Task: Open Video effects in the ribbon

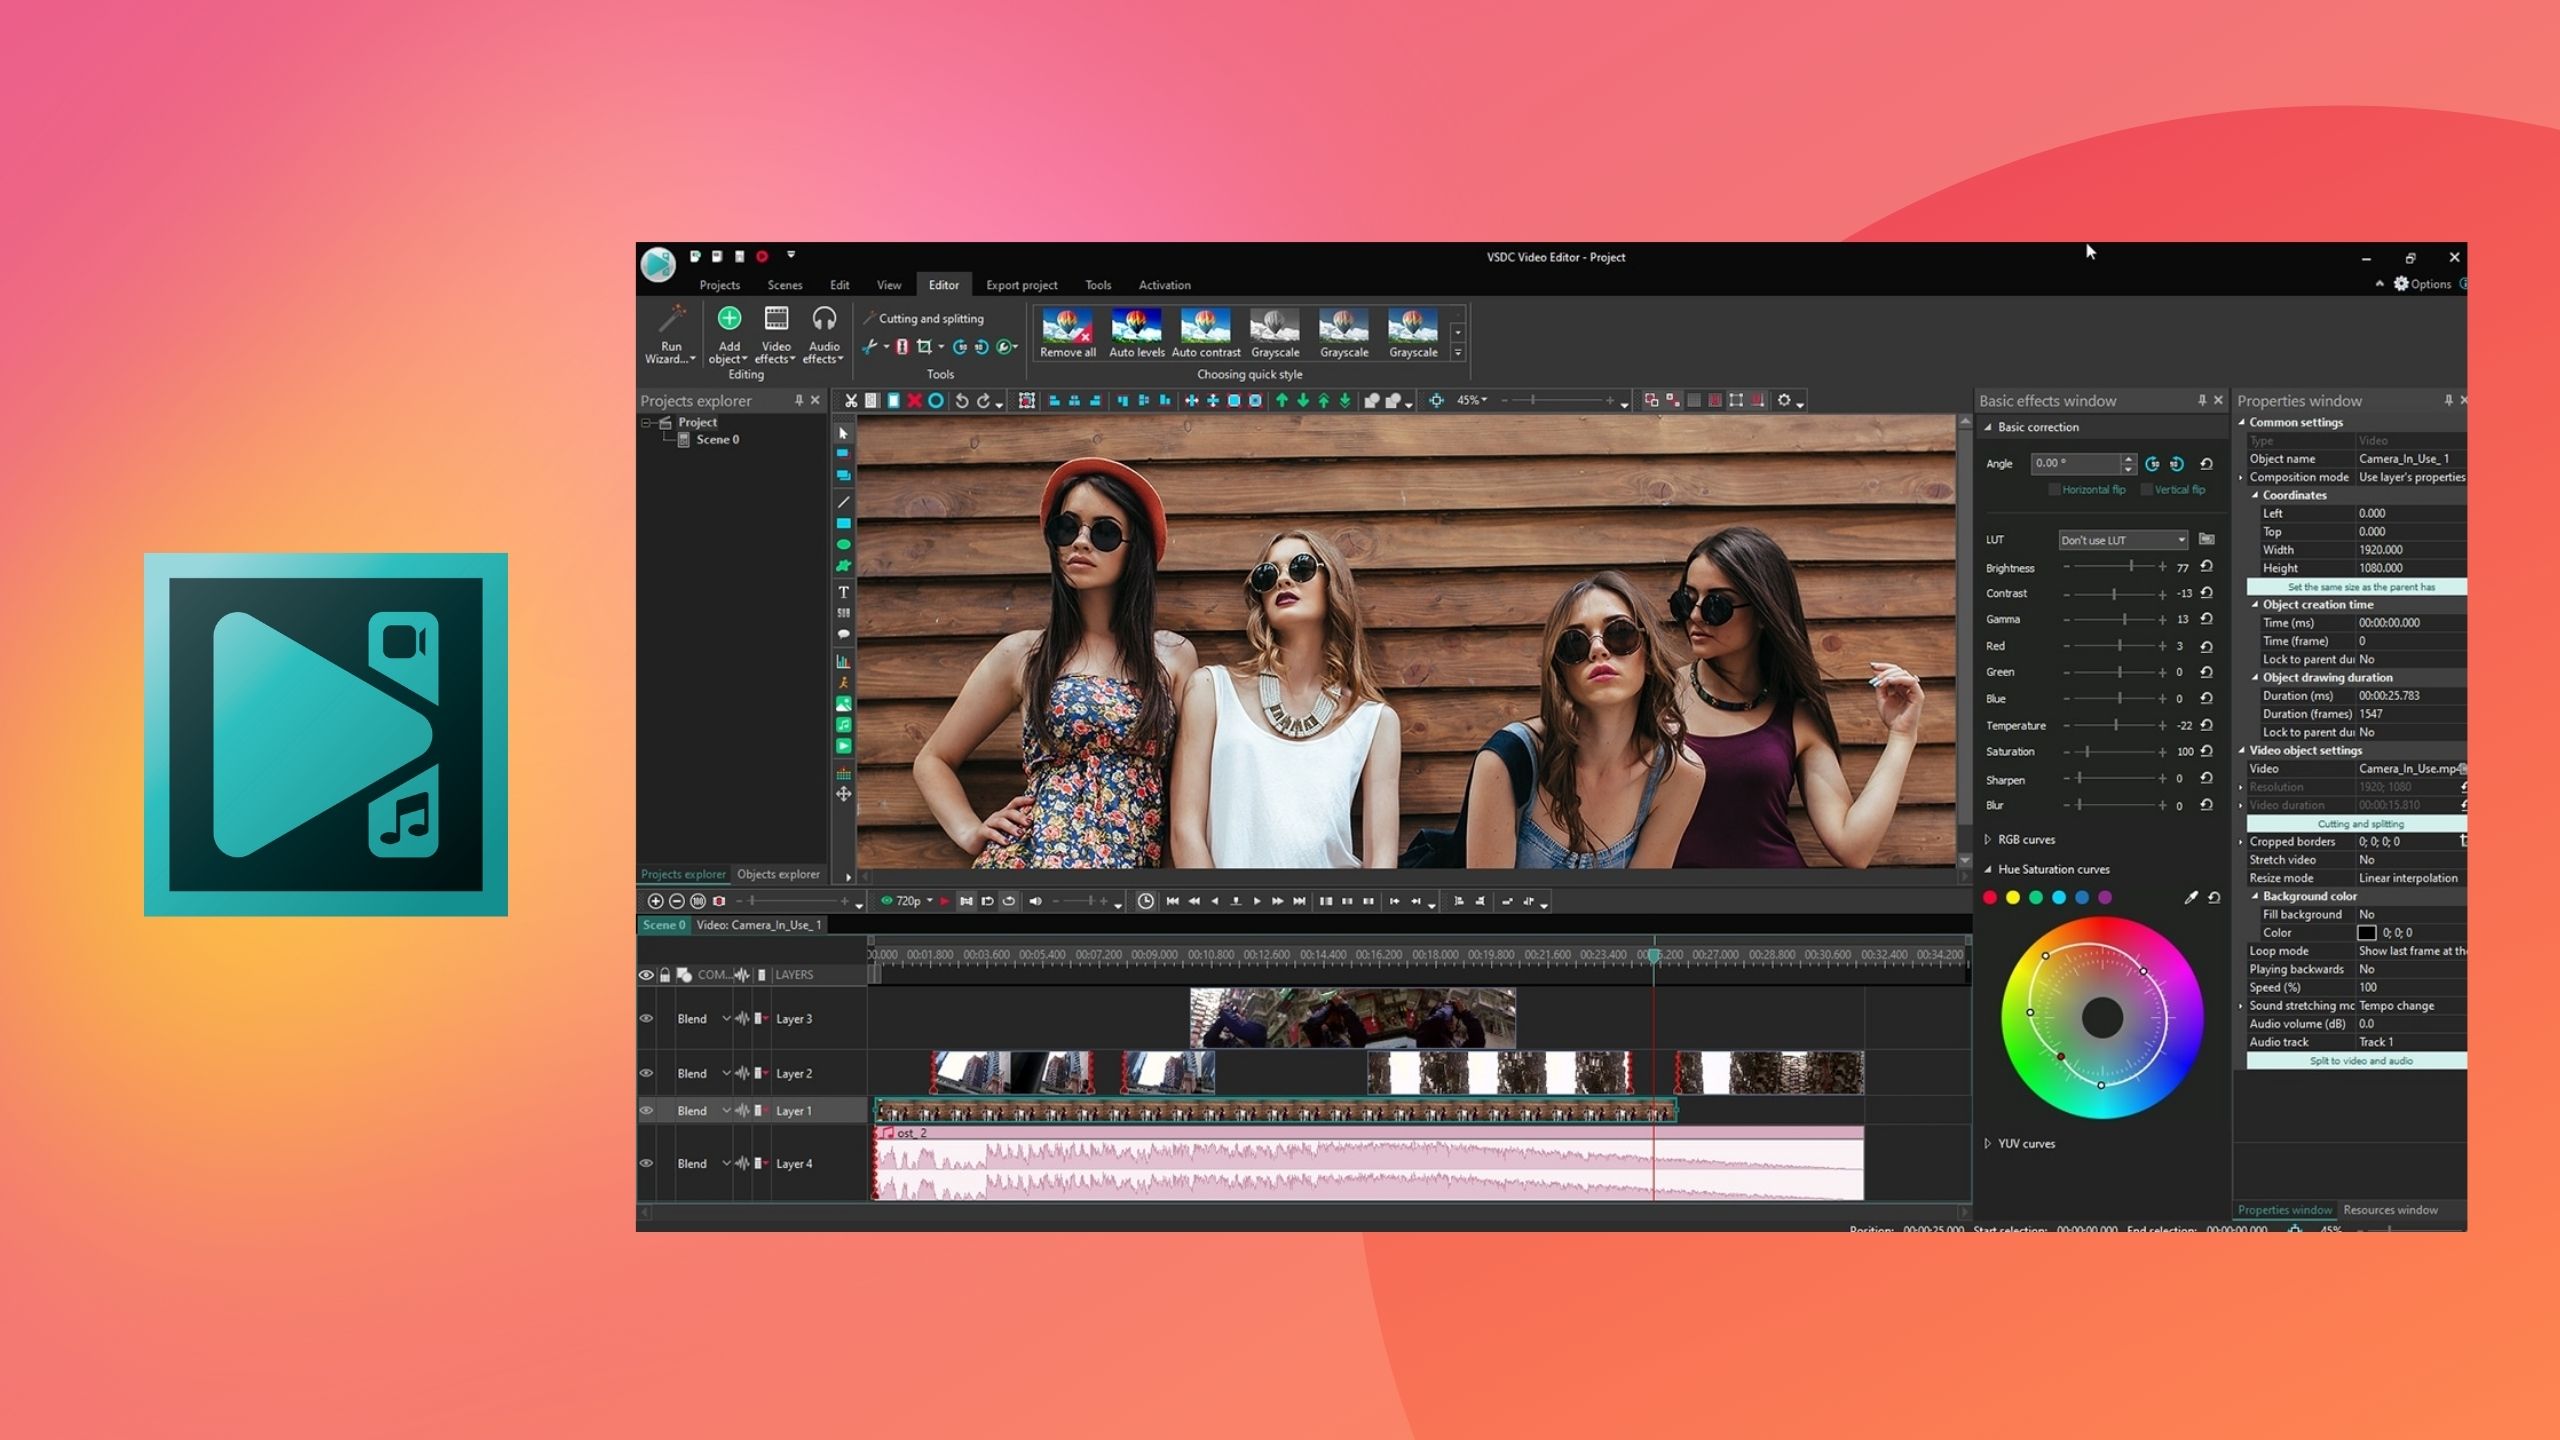Action: click(x=776, y=335)
